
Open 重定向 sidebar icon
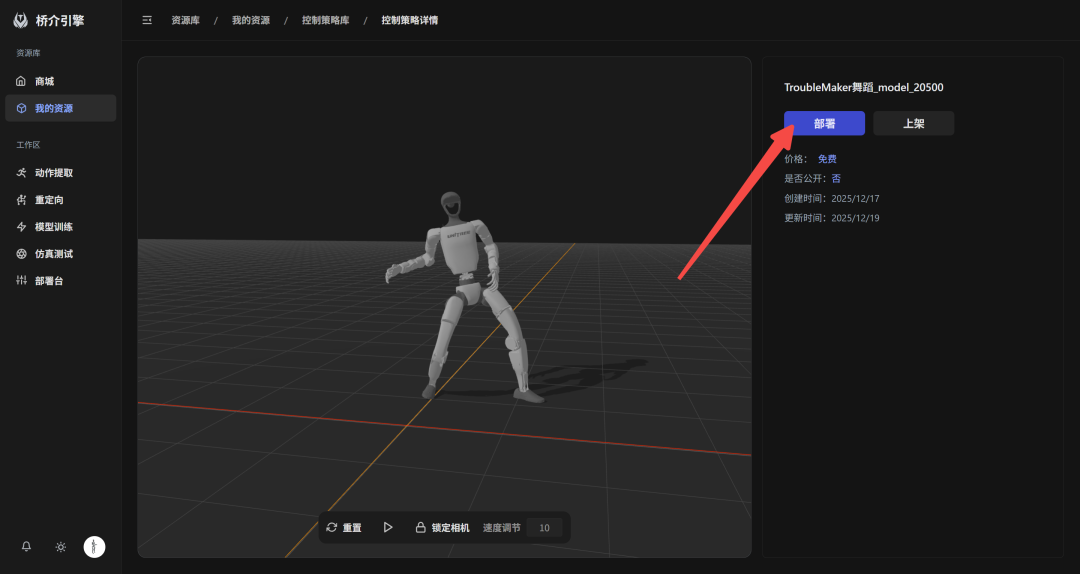(x=21, y=200)
